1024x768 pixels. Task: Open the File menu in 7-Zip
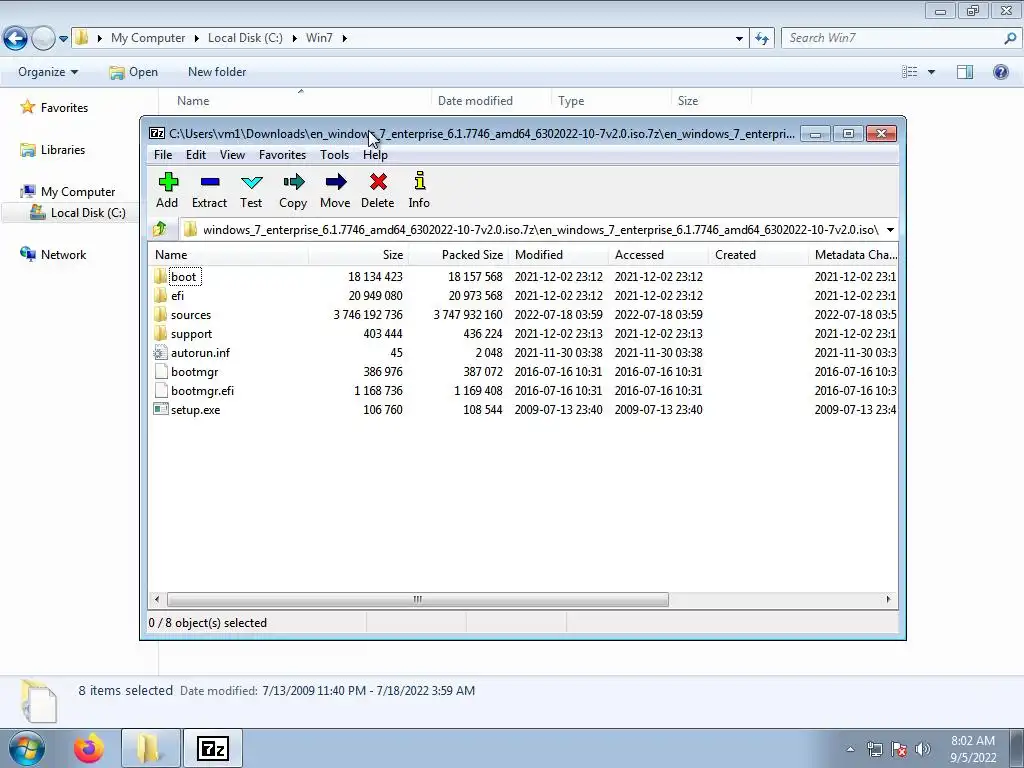point(163,155)
